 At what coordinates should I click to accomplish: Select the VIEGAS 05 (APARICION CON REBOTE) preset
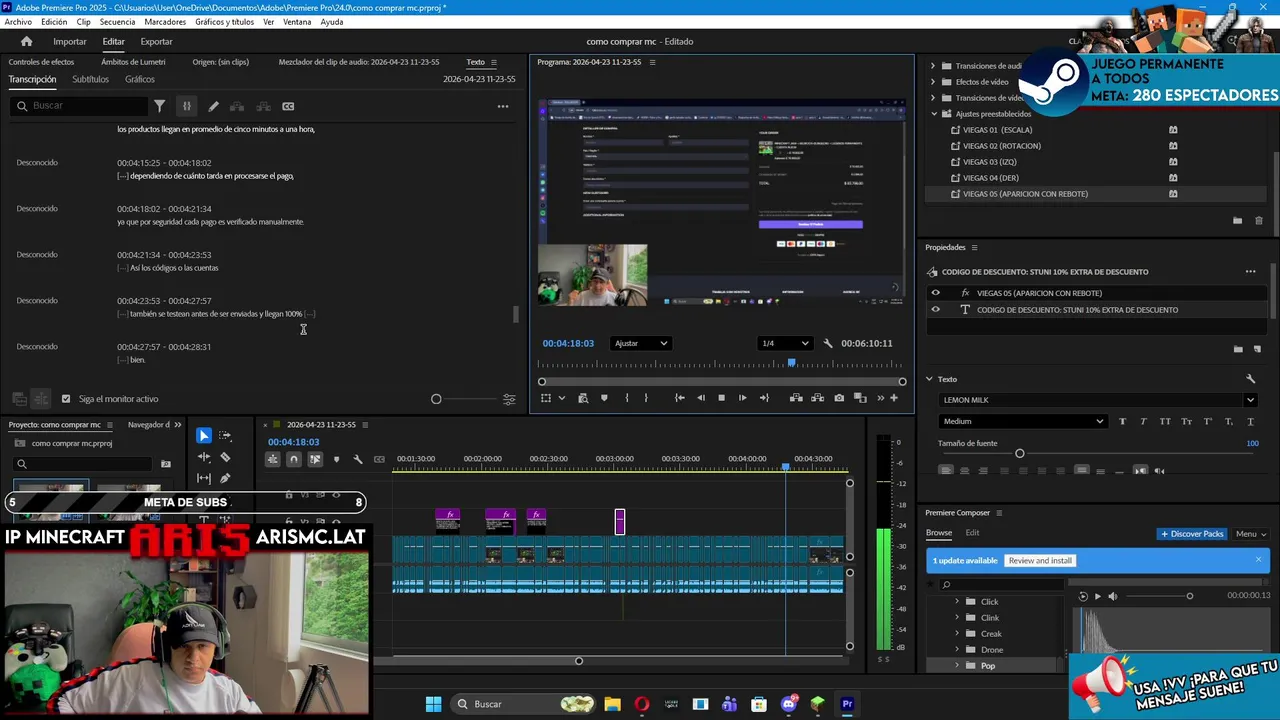1025,194
